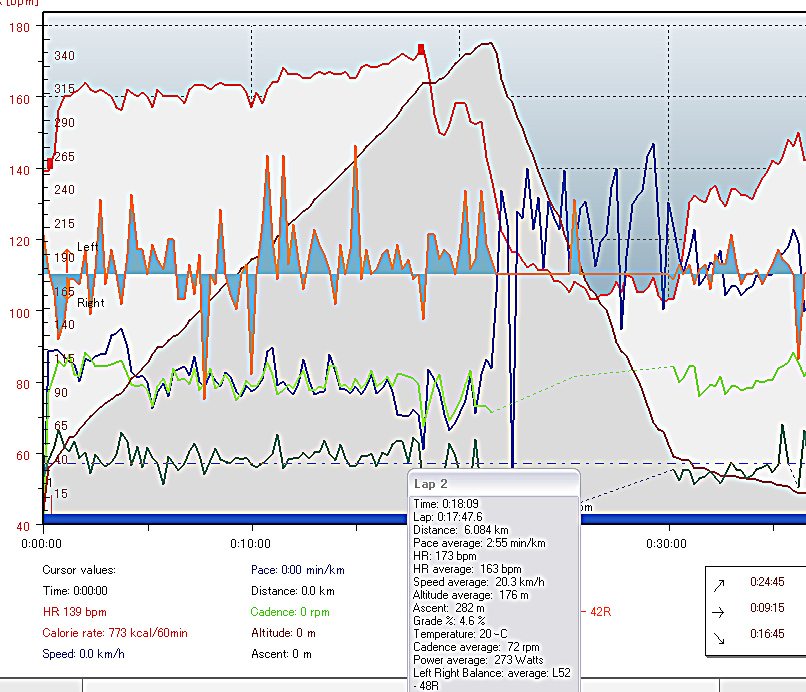Click 'Calorie rate: 773 kcal/60min' value
Image resolution: width=806 pixels, height=692 pixels.
tap(115, 633)
